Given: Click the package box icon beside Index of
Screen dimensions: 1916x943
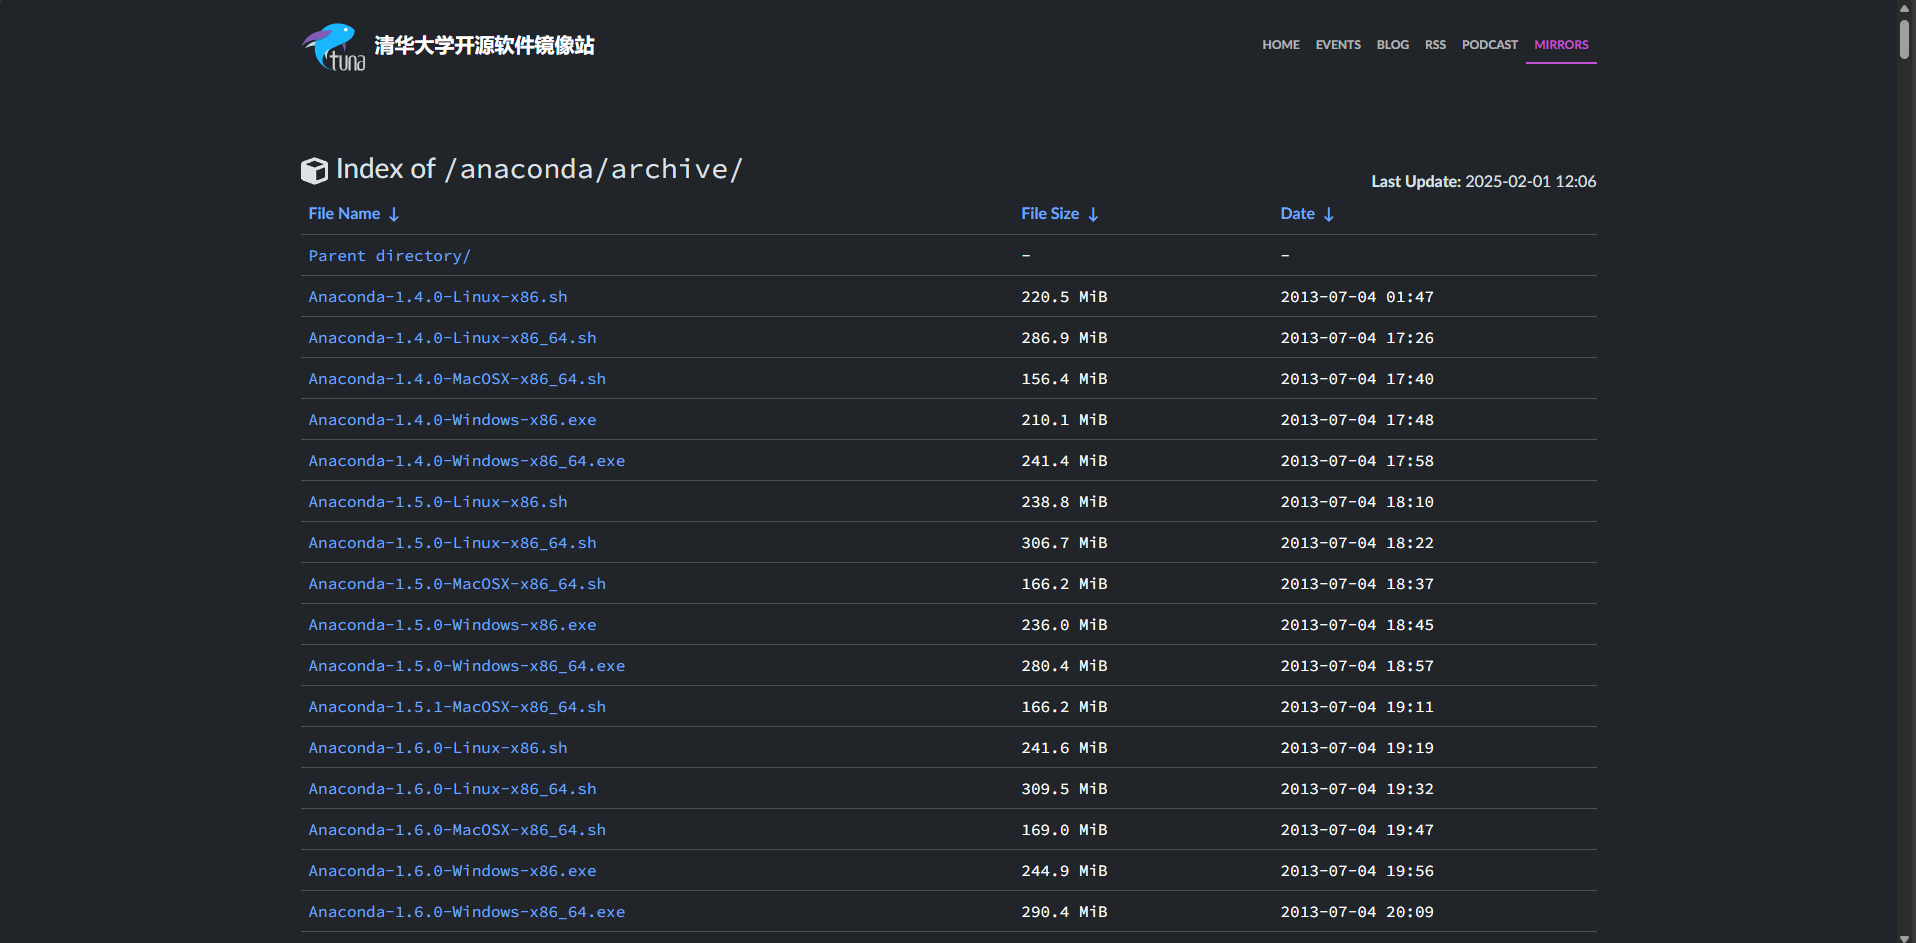Looking at the screenshot, I should [314, 171].
